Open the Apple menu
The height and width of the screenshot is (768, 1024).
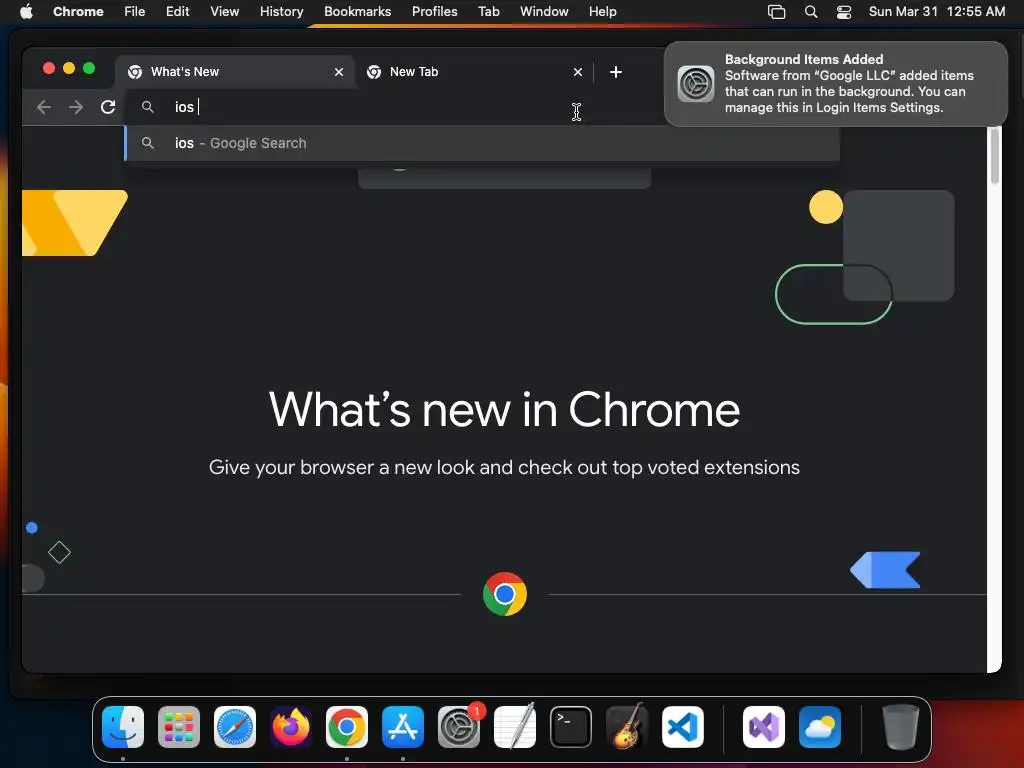[26, 12]
